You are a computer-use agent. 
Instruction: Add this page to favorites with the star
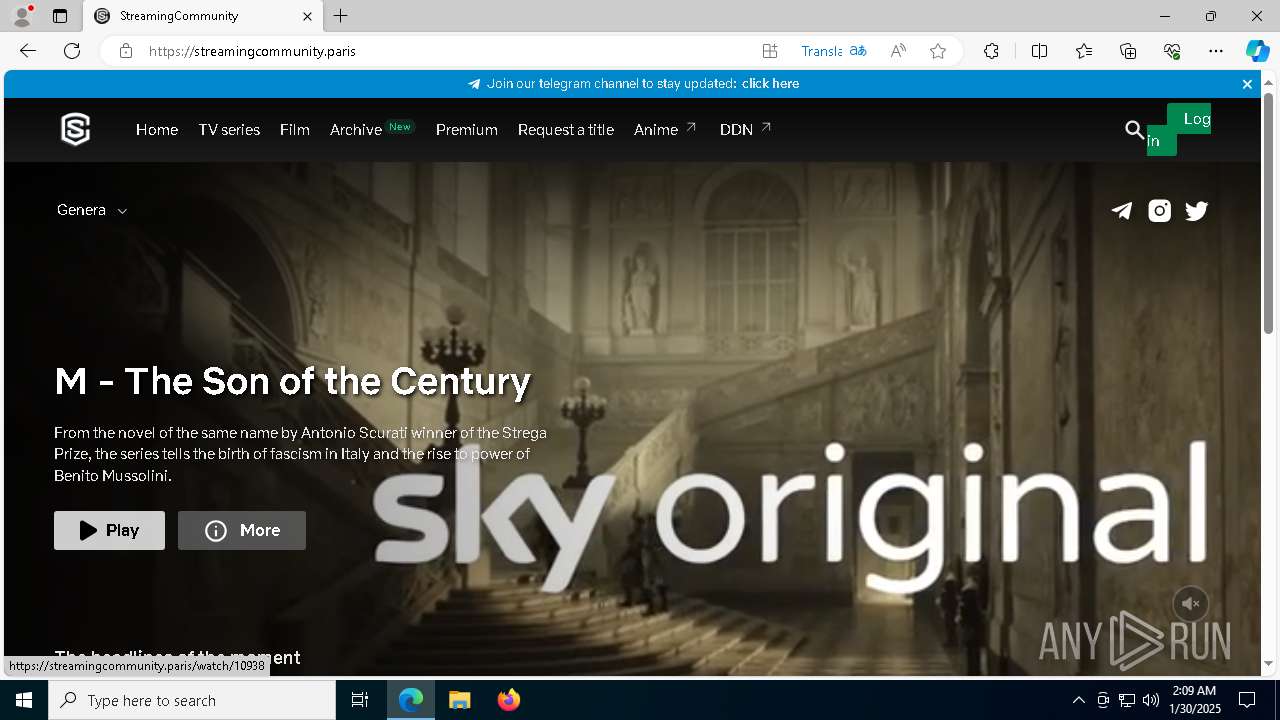(x=938, y=51)
